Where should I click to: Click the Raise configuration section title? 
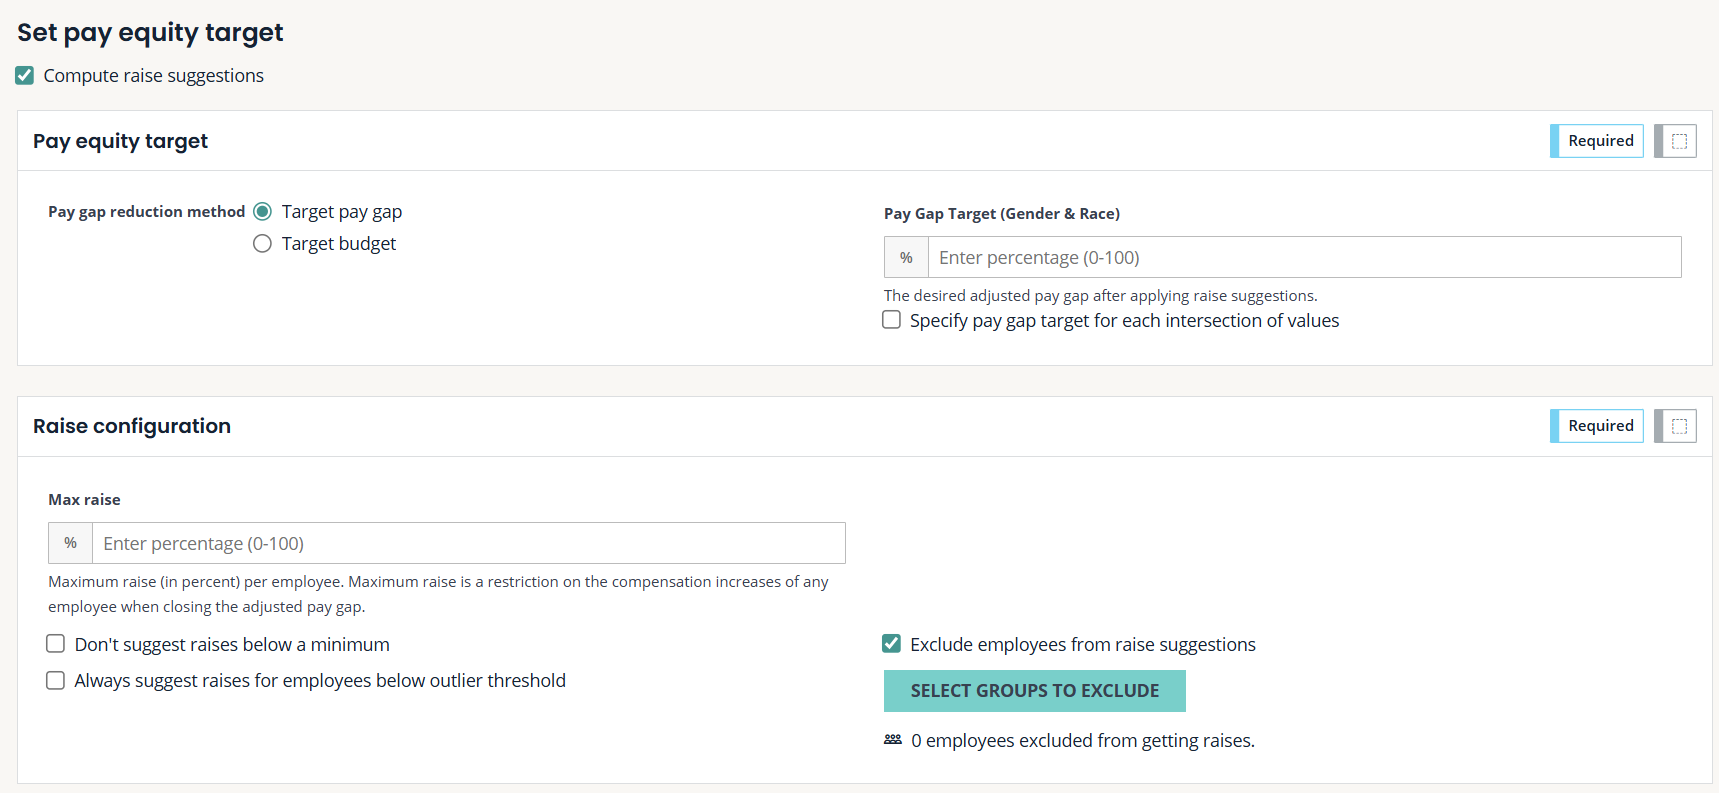point(132,426)
